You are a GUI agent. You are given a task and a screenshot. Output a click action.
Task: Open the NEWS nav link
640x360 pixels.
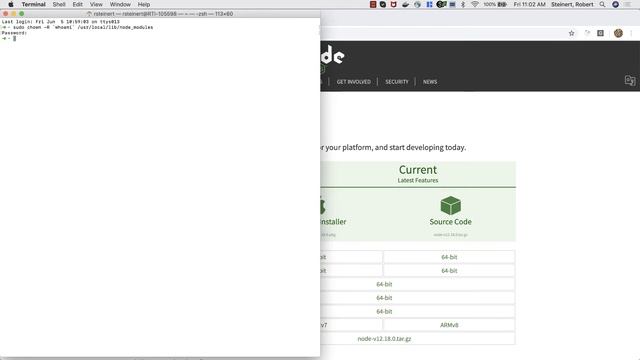430,82
